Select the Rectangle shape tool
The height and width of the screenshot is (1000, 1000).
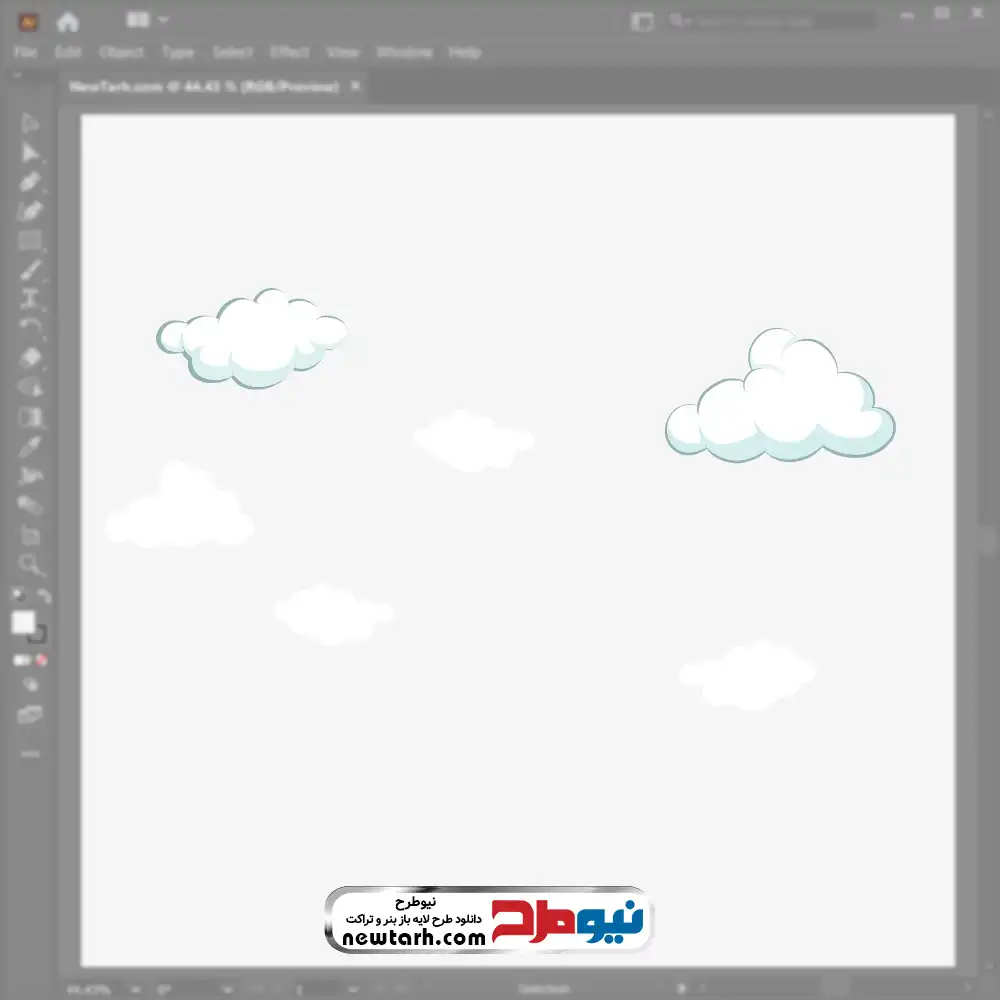30,240
